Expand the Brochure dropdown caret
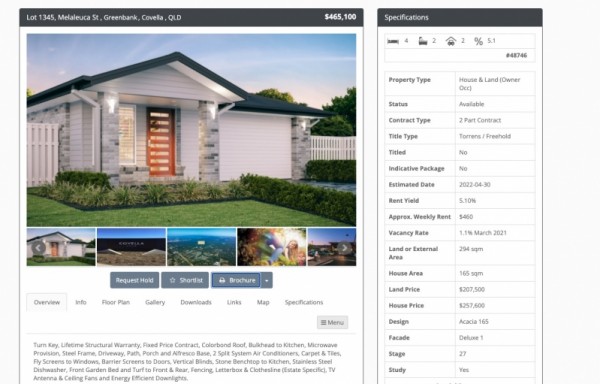Screen dimensions: 600x384 (x=267, y=280)
